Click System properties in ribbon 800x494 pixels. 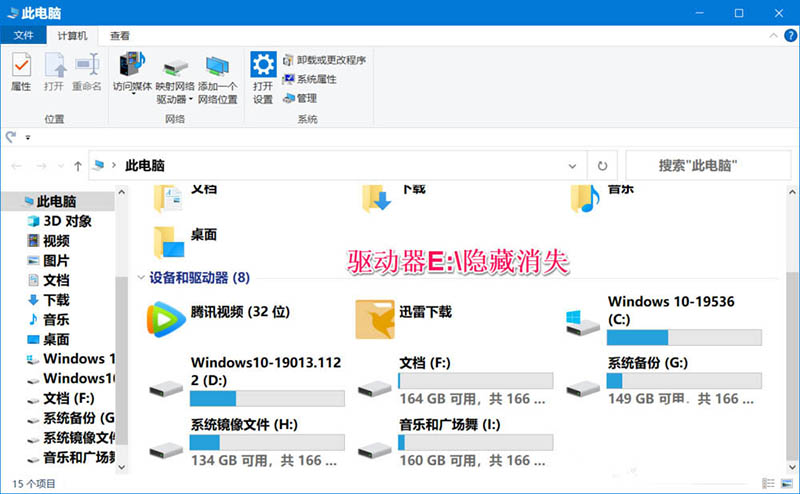(x=310, y=79)
